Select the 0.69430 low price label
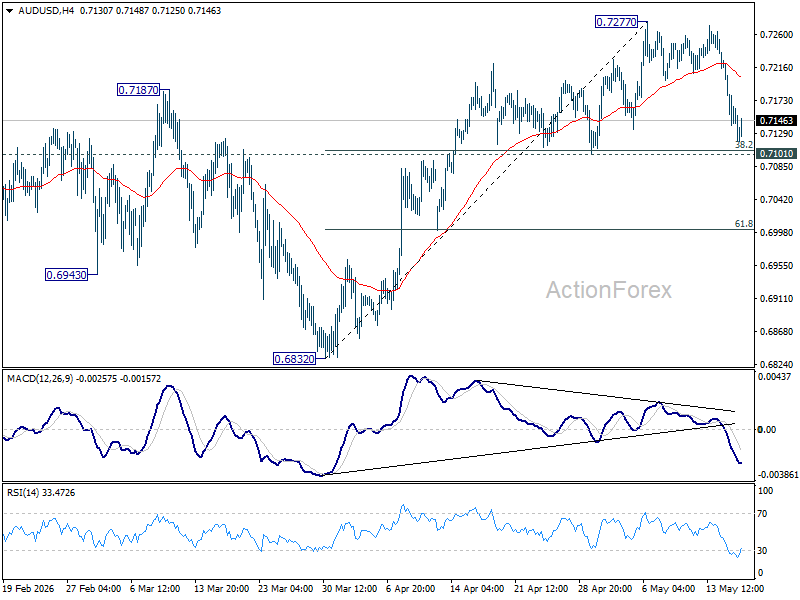Image resolution: width=800 pixels, height=600 pixels. point(66,275)
